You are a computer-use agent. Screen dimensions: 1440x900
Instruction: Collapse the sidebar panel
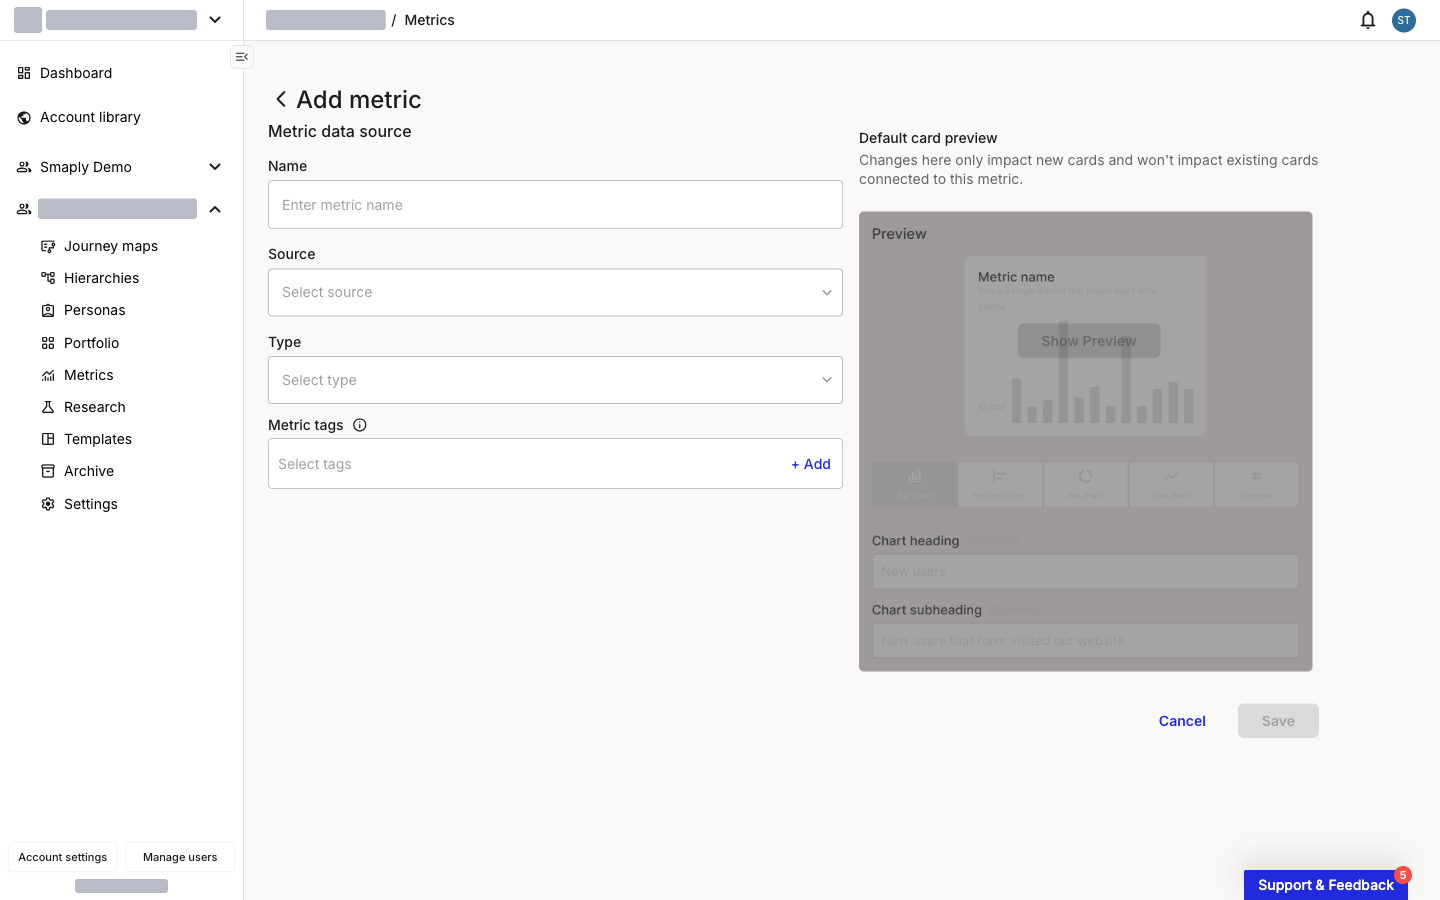pos(242,57)
